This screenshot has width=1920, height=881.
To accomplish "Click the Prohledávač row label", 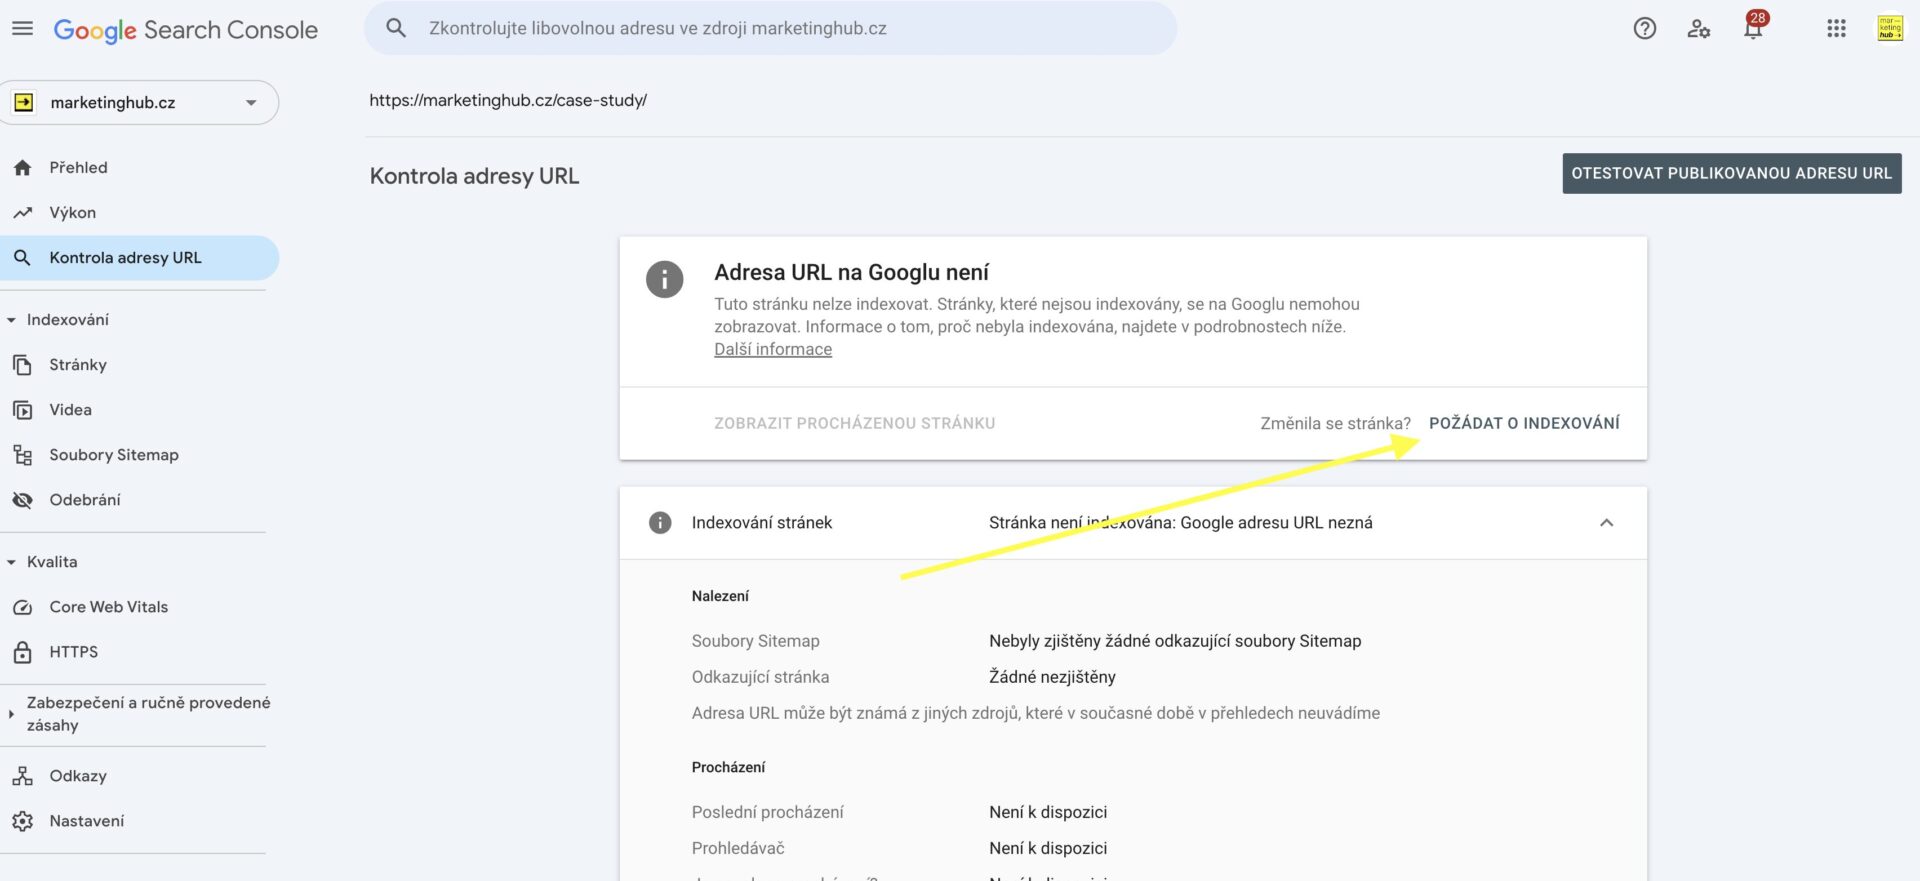I will click(738, 848).
